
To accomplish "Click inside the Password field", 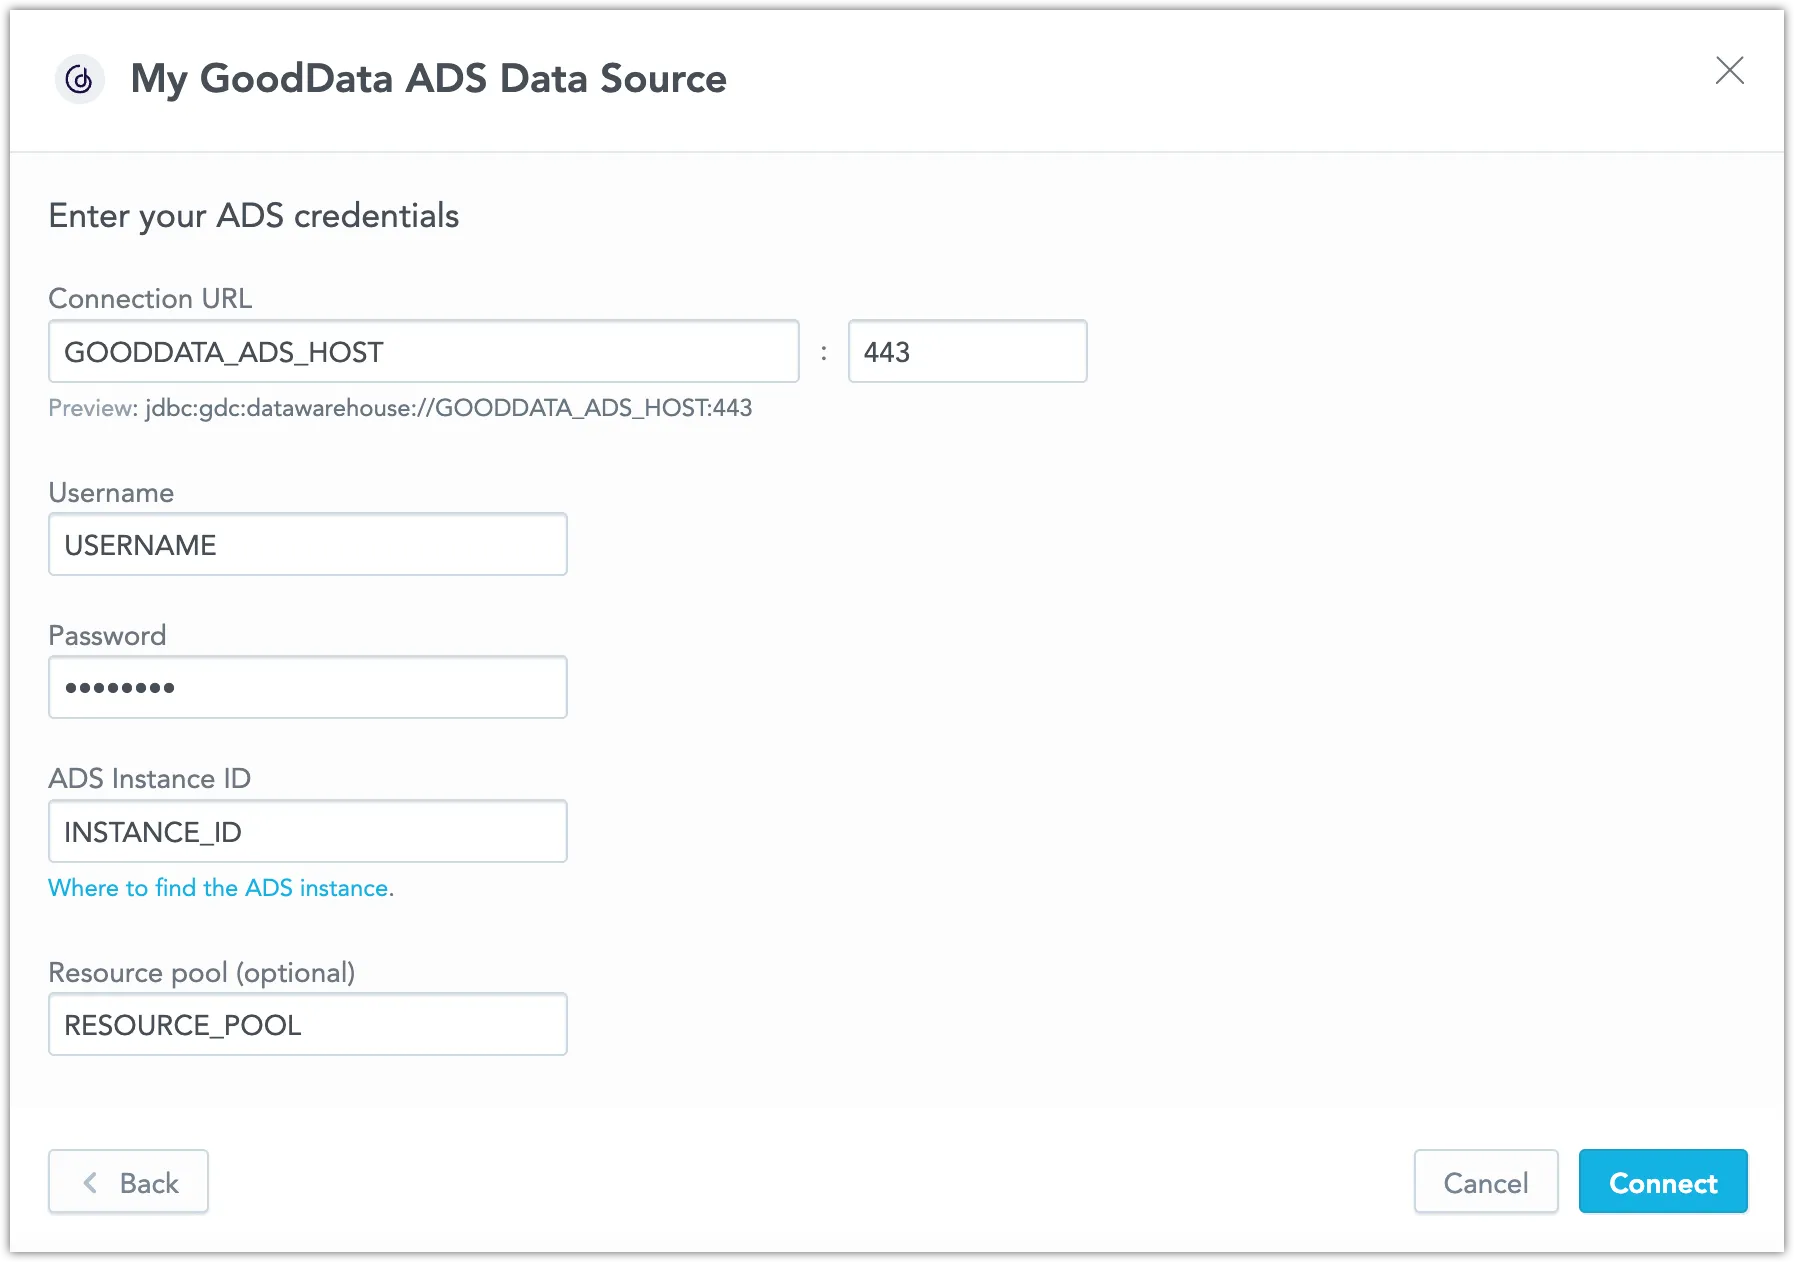I will (307, 687).
